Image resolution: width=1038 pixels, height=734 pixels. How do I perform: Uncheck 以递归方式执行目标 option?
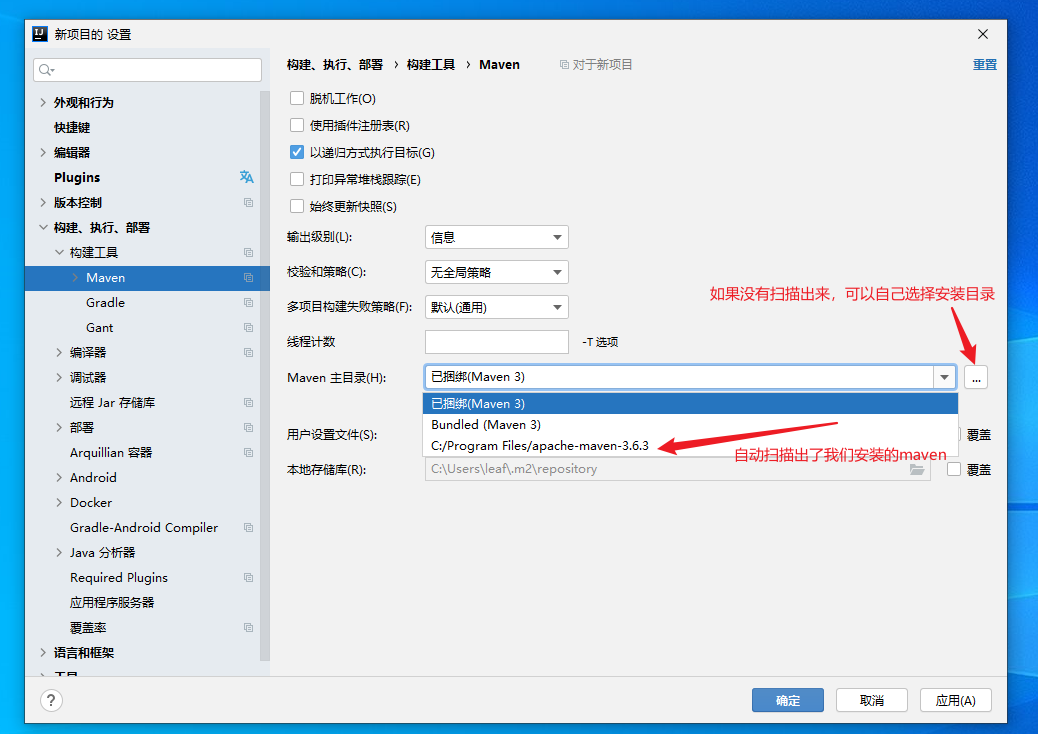[x=296, y=152]
